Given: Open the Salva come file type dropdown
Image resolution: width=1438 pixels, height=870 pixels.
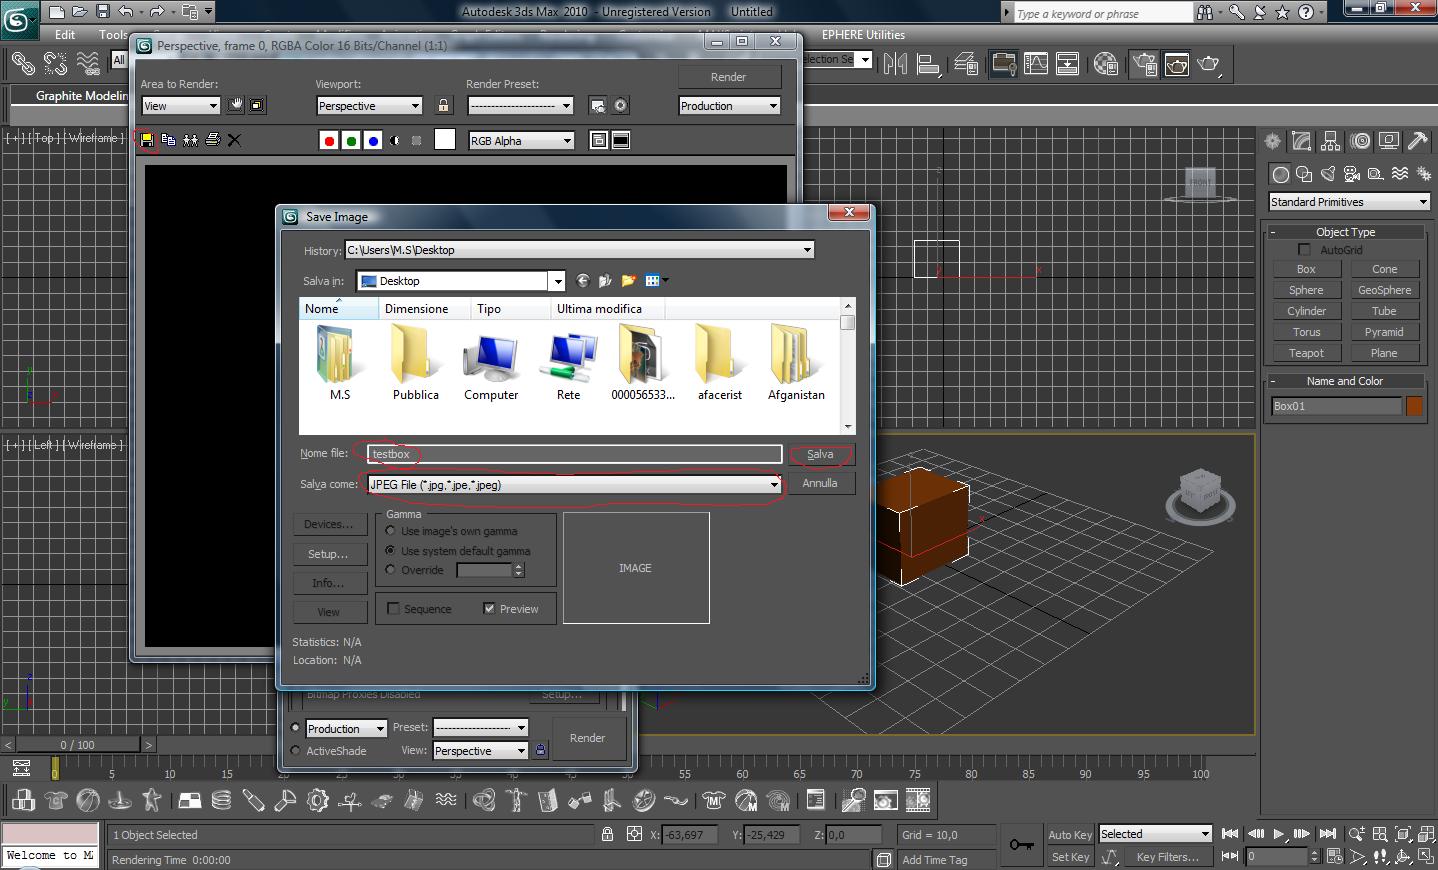Looking at the screenshot, I should (x=574, y=485).
